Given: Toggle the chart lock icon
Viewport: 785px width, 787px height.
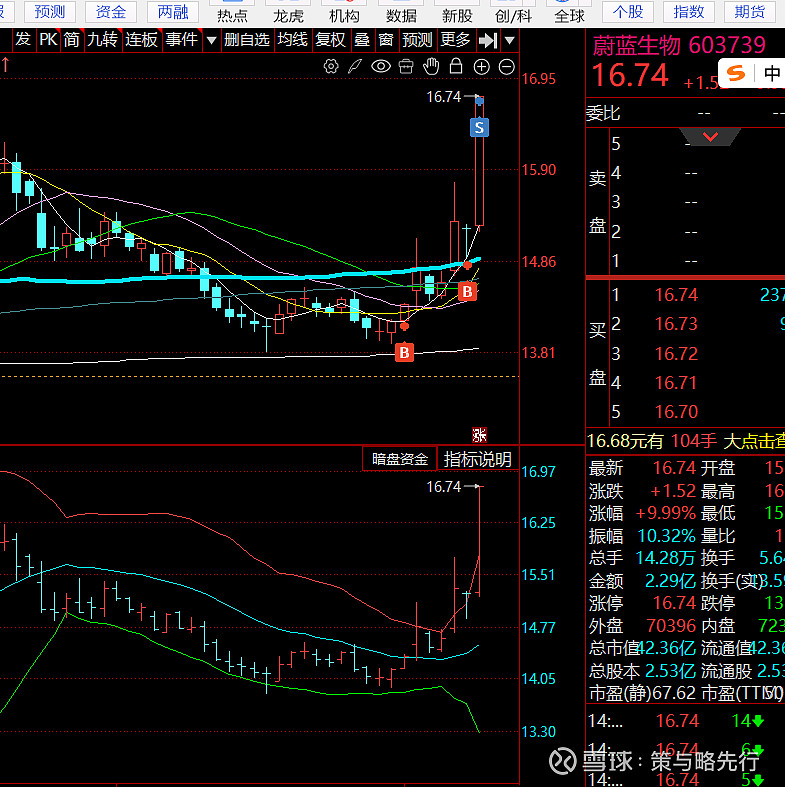Looking at the screenshot, I should [457, 66].
